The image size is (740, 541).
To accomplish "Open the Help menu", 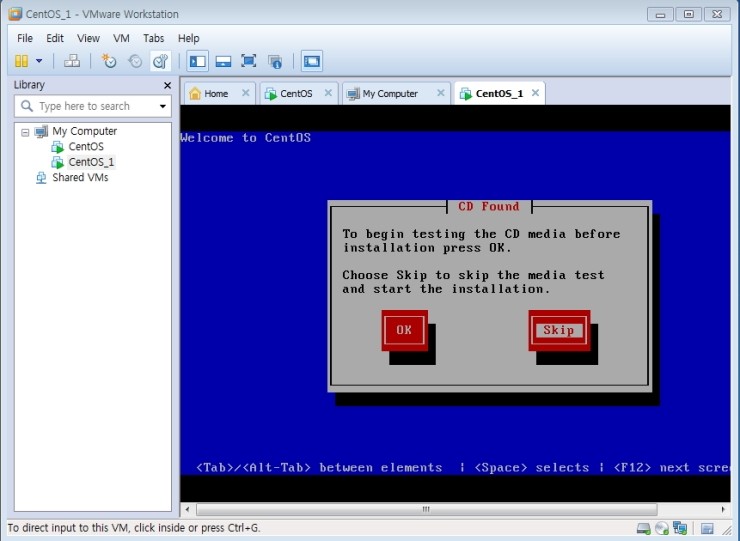I will [x=188, y=38].
